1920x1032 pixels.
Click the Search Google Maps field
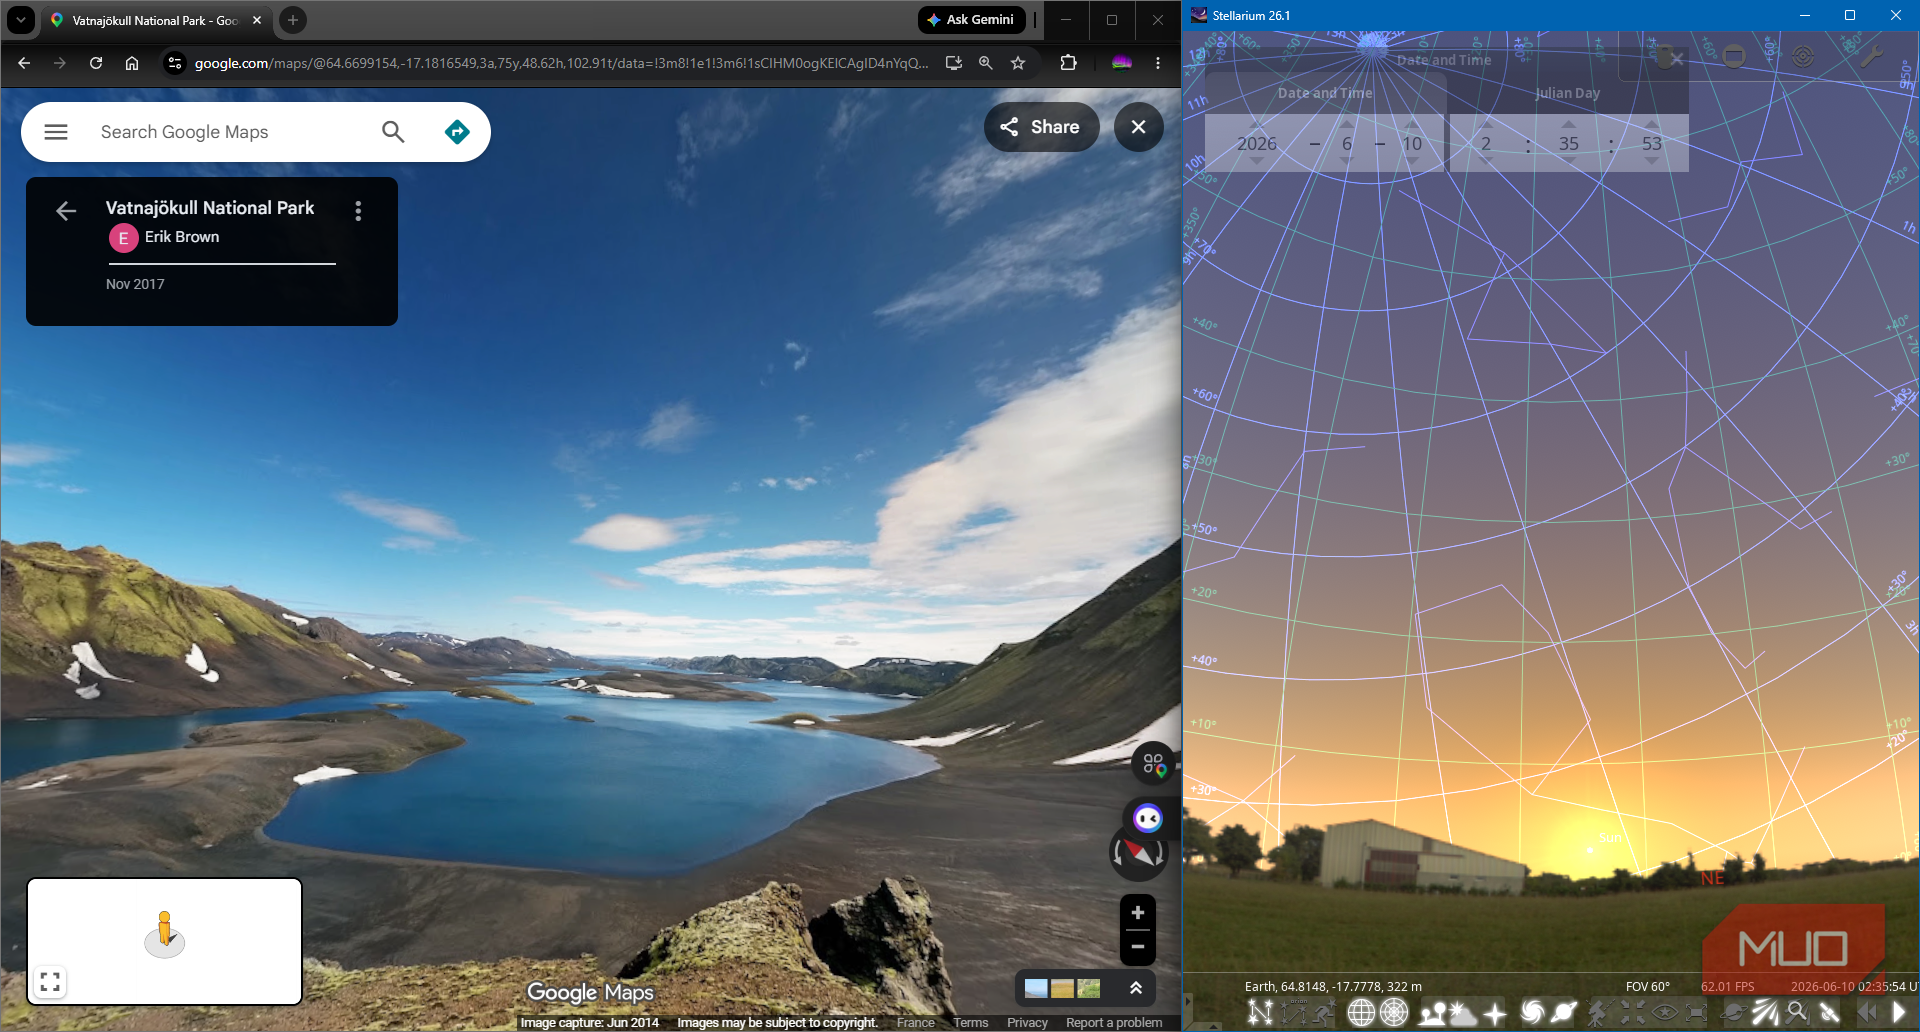pyautogui.click(x=230, y=132)
